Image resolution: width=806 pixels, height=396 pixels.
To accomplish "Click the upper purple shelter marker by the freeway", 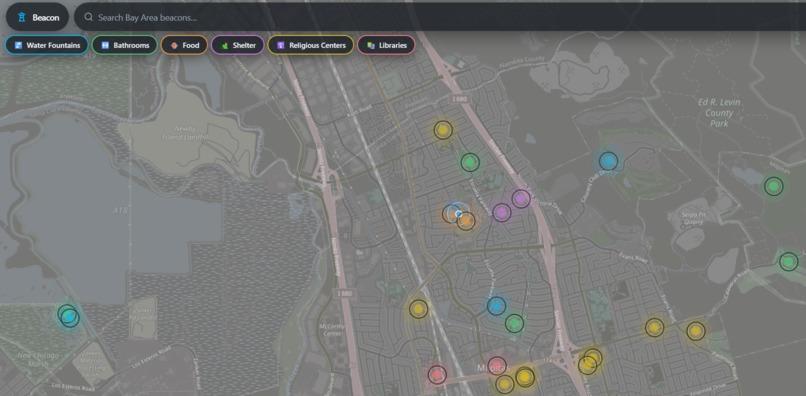I will [x=521, y=198].
